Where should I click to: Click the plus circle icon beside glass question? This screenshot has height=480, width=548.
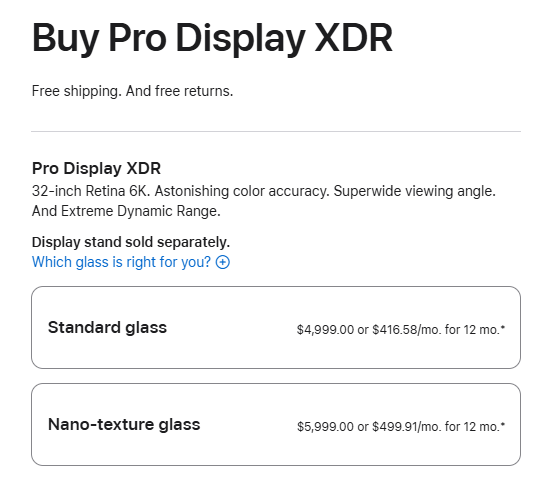coord(223,262)
